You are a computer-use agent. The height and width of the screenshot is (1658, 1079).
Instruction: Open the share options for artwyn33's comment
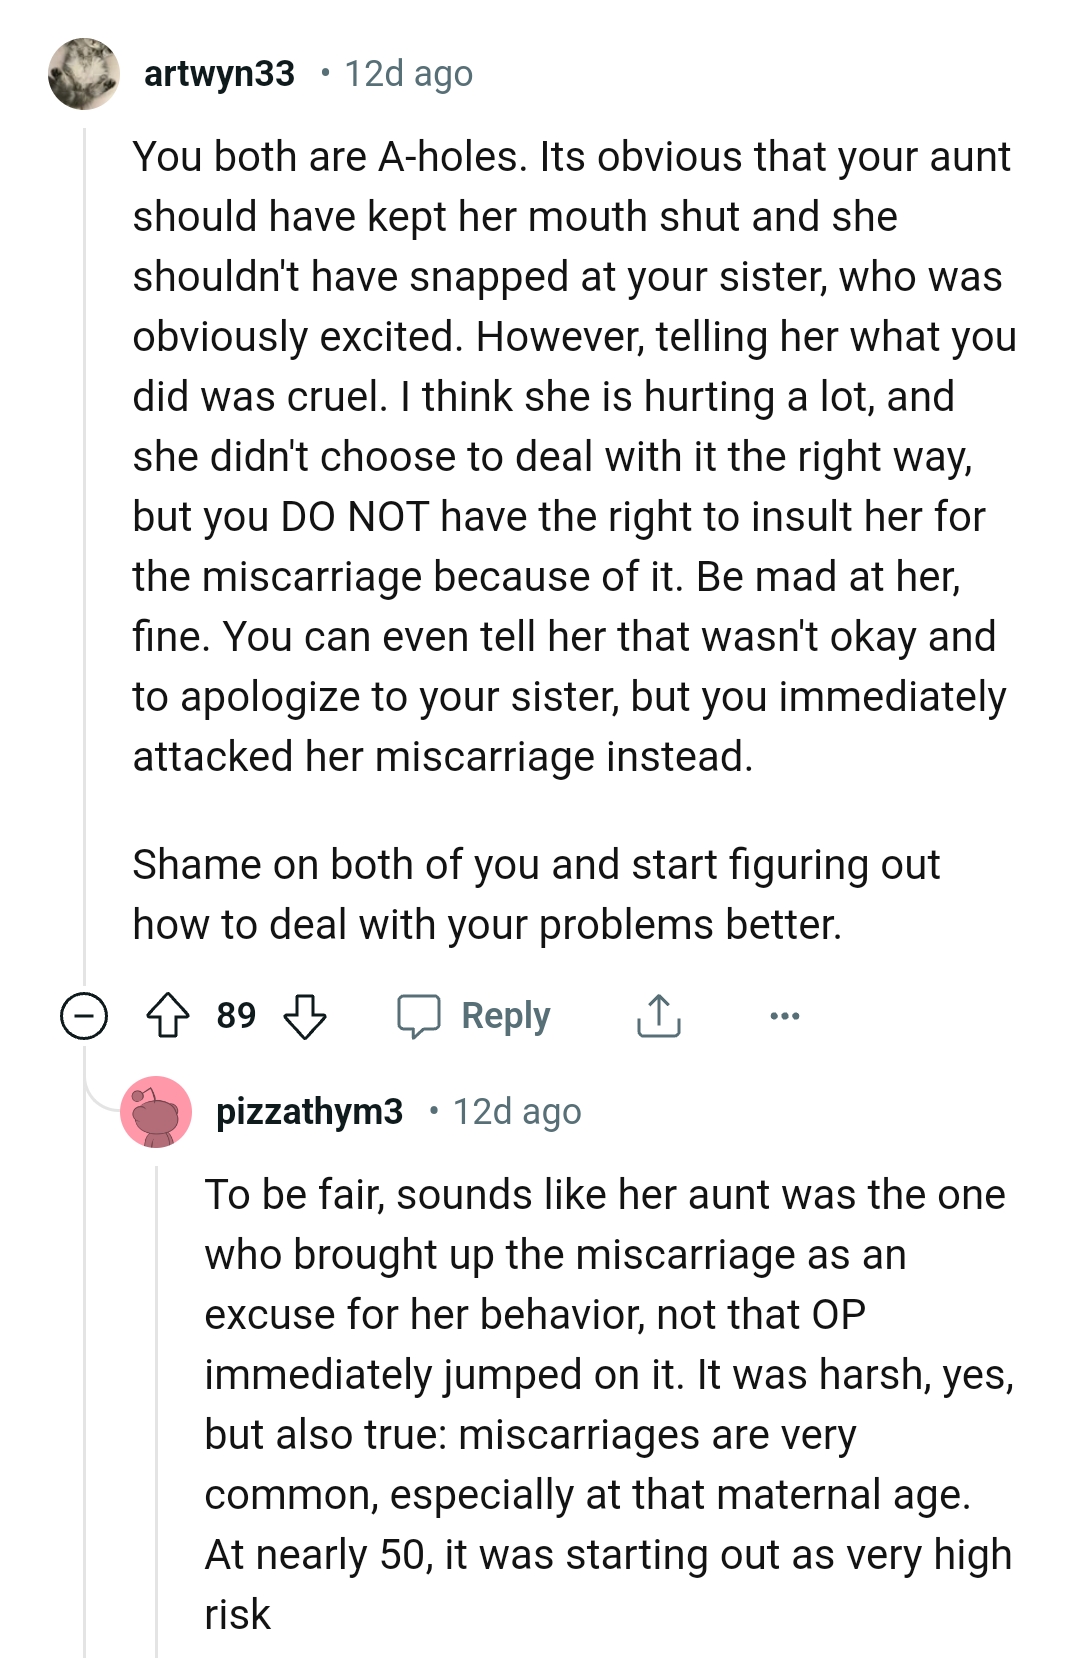click(658, 1015)
